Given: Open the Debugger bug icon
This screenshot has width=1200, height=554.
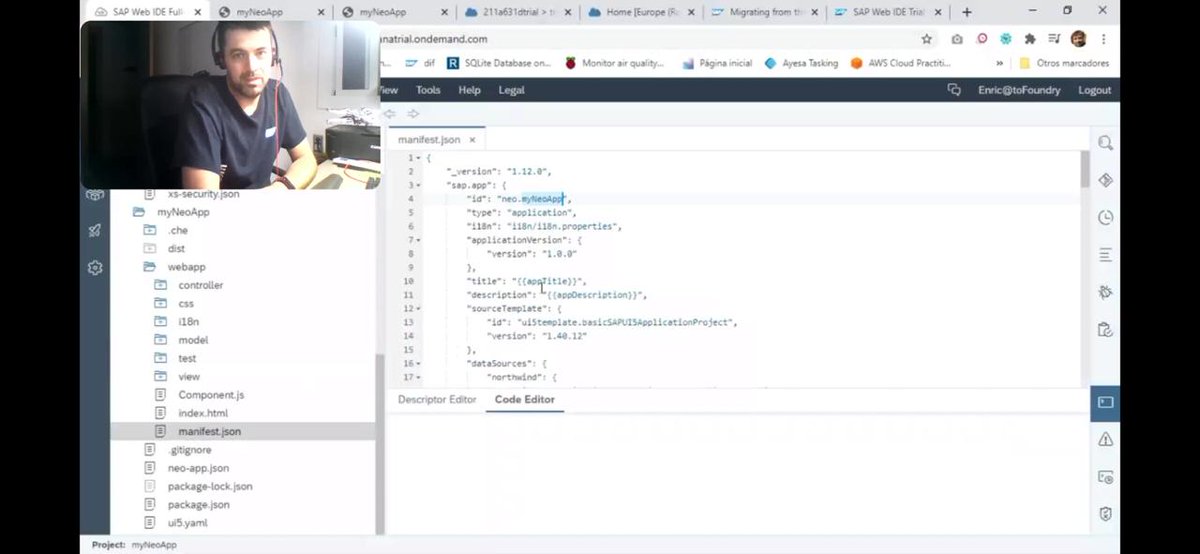Looking at the screenshot, I should point(1105,292).
